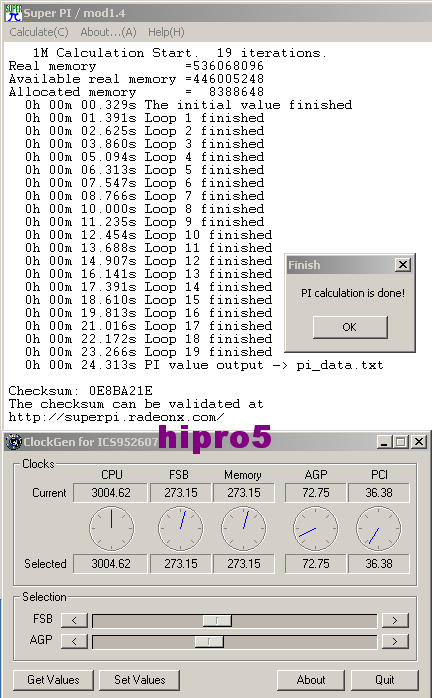Decrease FSB with left arrow button
432x698 pixels.
[74, 620]
